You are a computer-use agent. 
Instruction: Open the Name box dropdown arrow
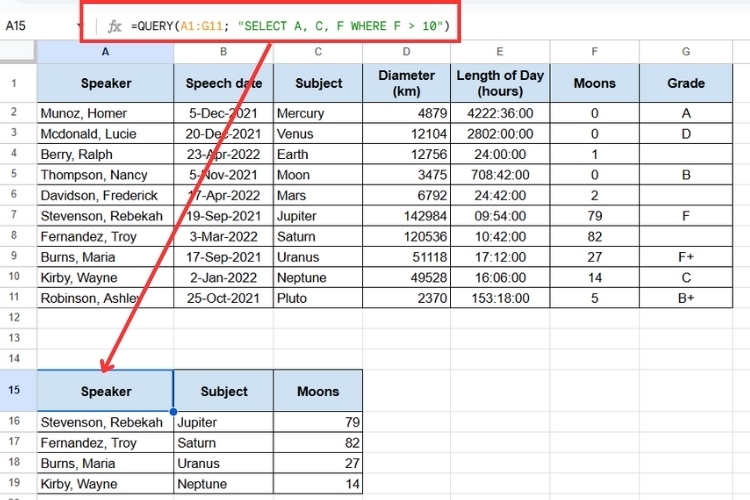[78, 26]
